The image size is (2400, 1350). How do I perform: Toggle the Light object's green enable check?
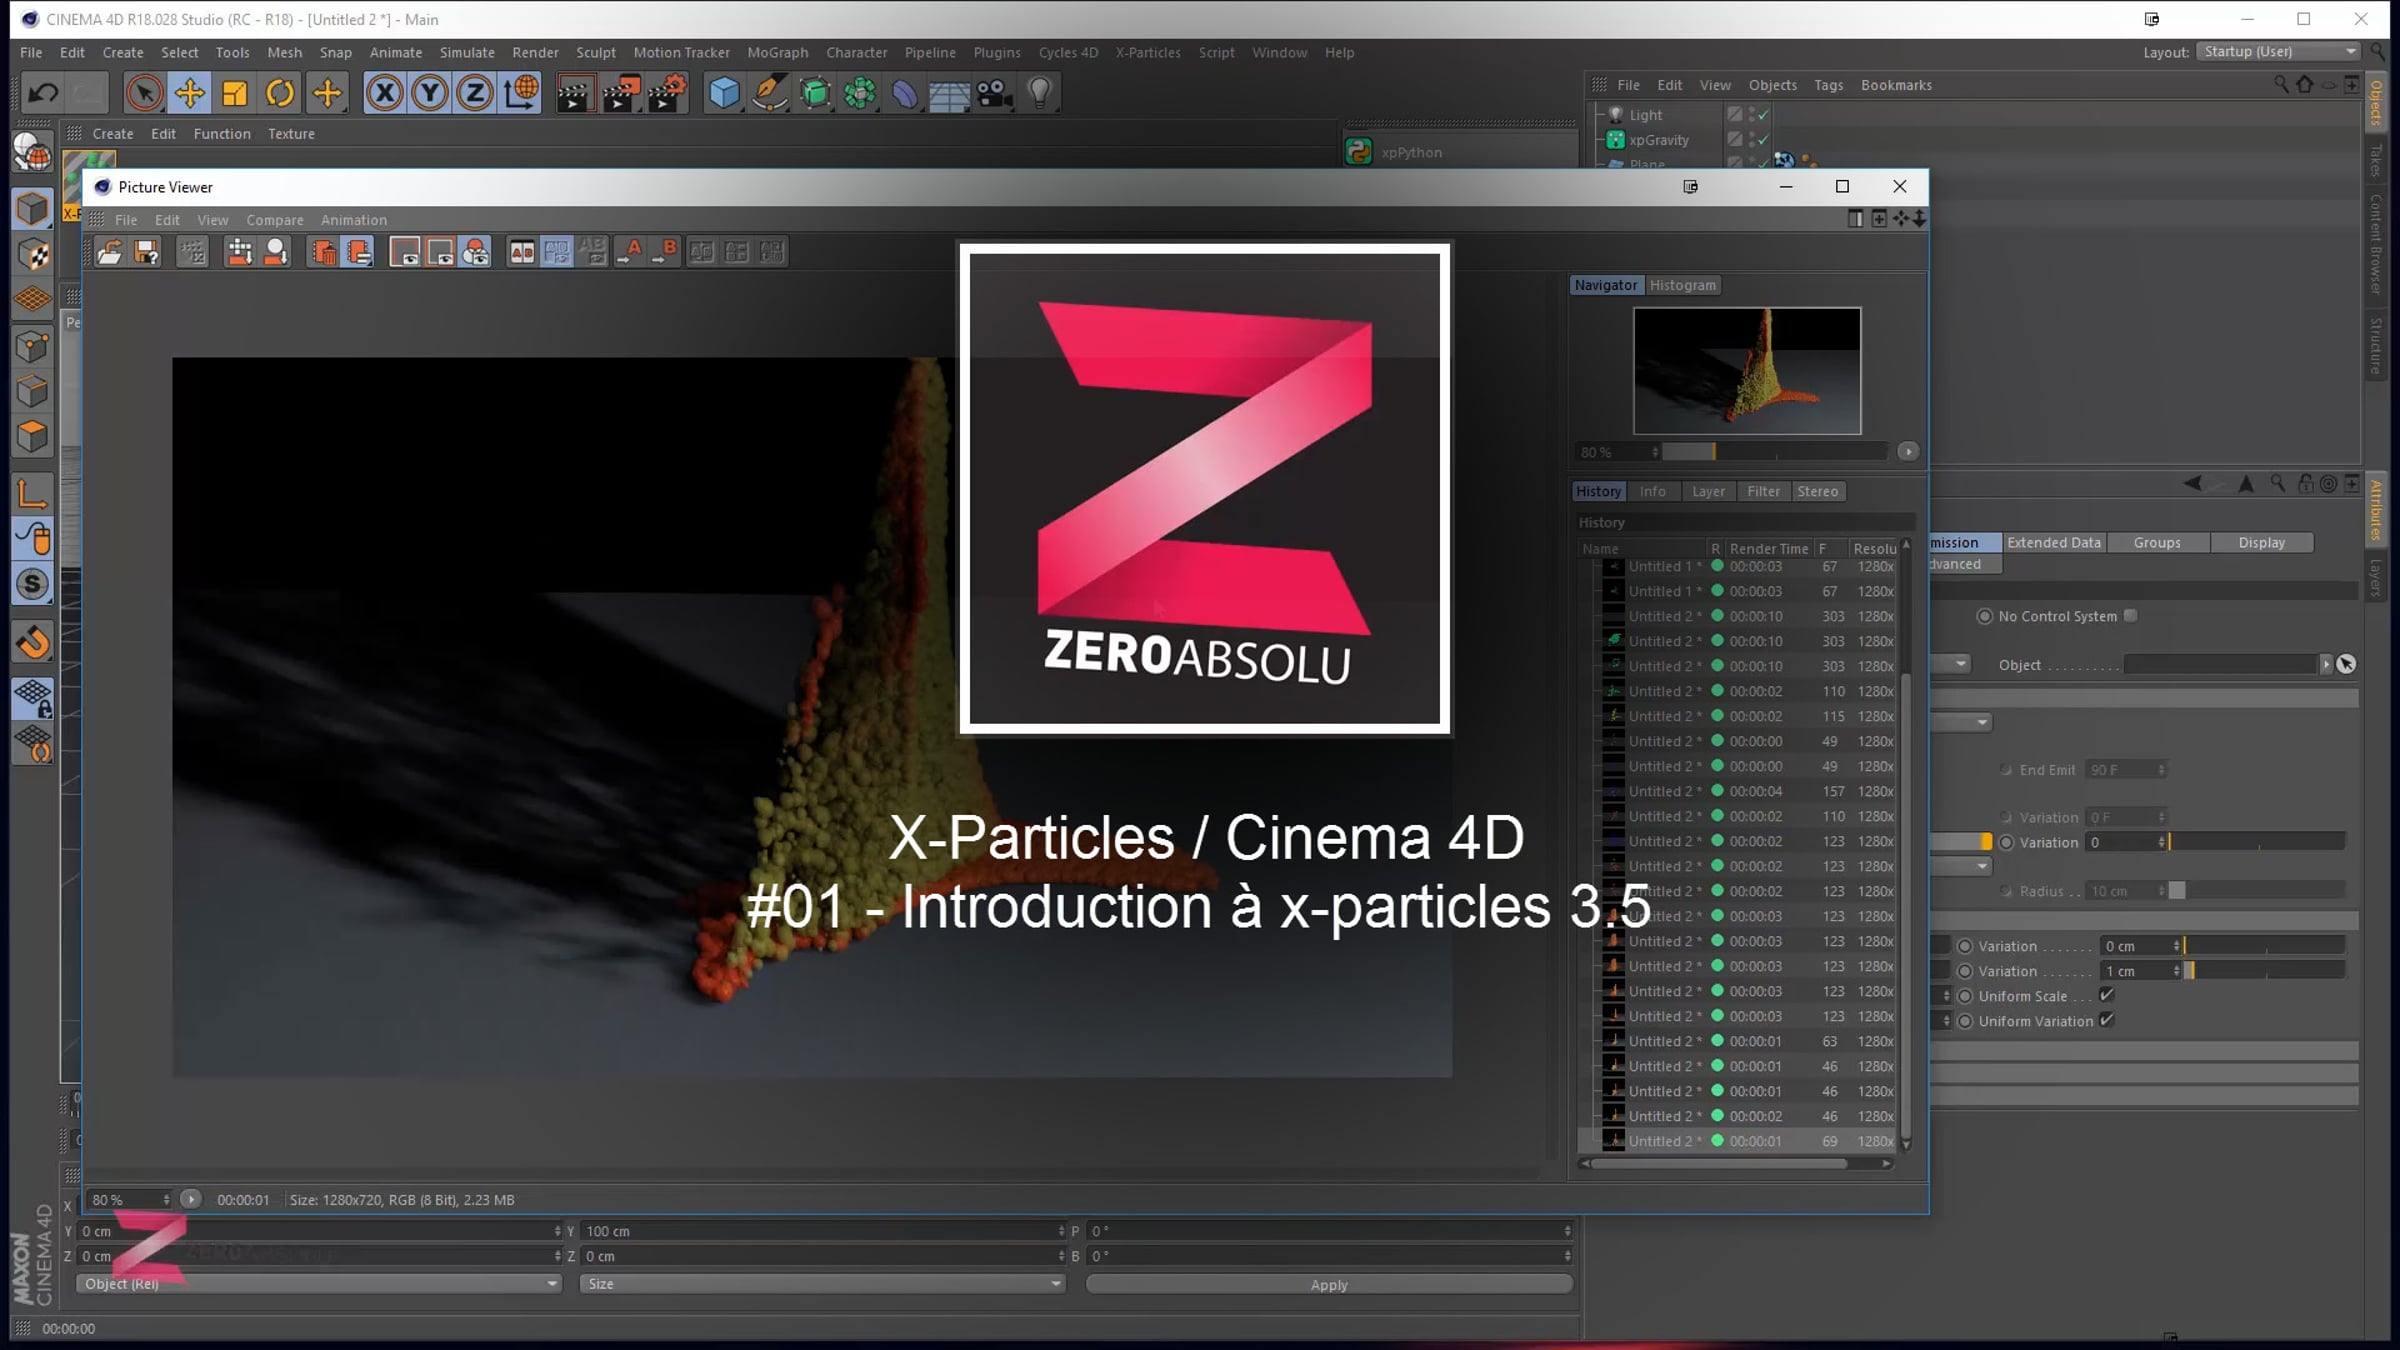1764,115
